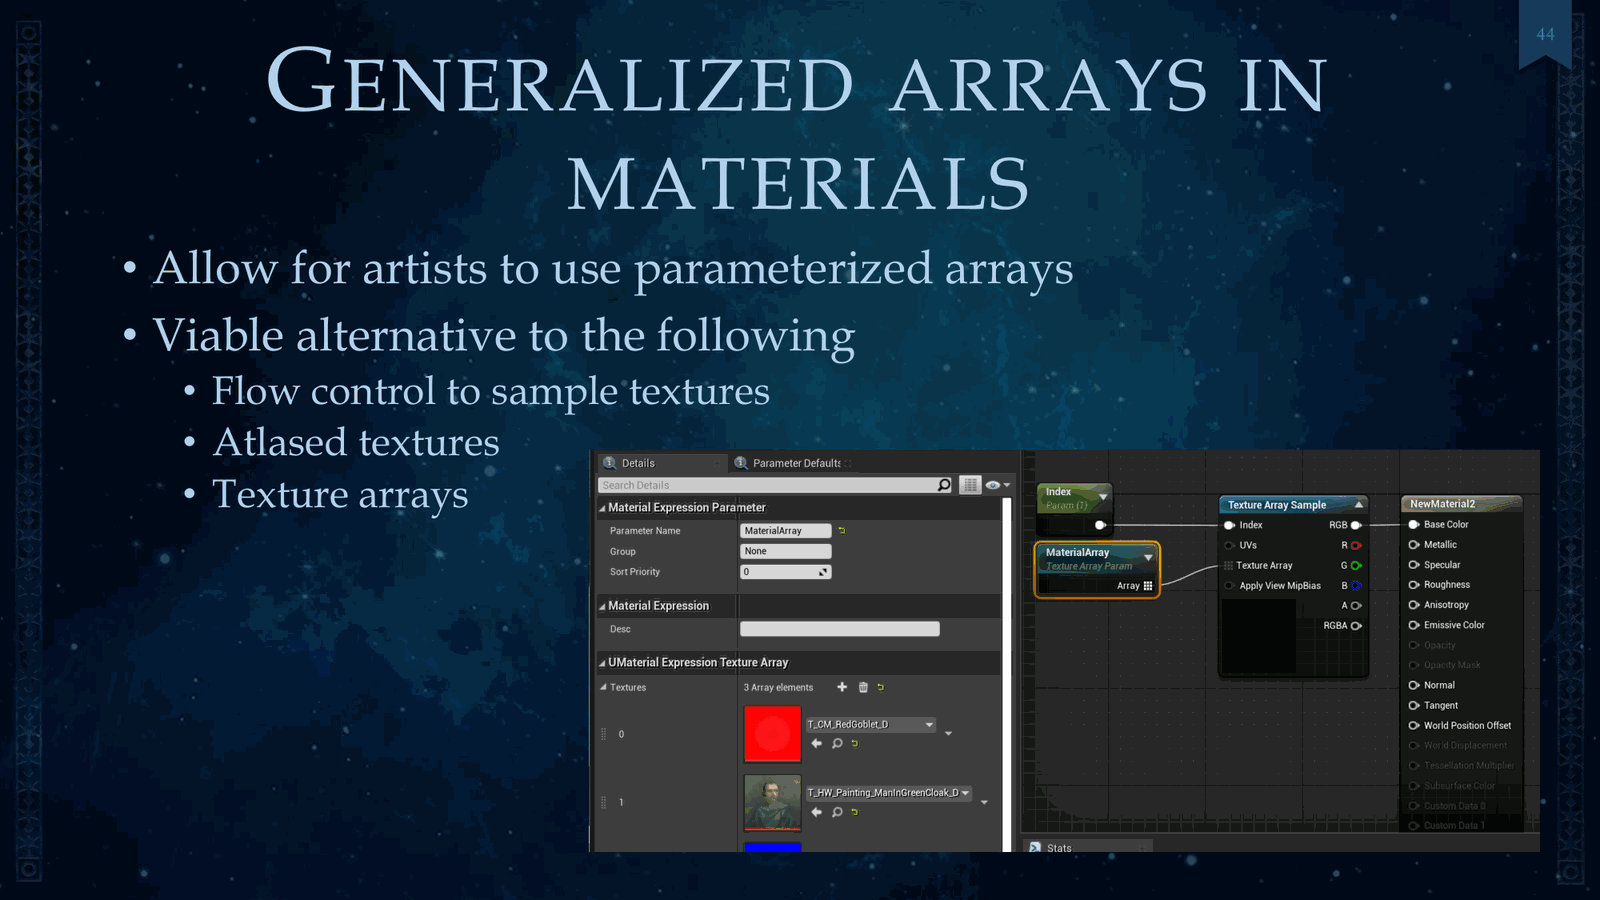1600x900 pixels.
Task: Click the search magnifier in Search Details
Action: (944, 485)
